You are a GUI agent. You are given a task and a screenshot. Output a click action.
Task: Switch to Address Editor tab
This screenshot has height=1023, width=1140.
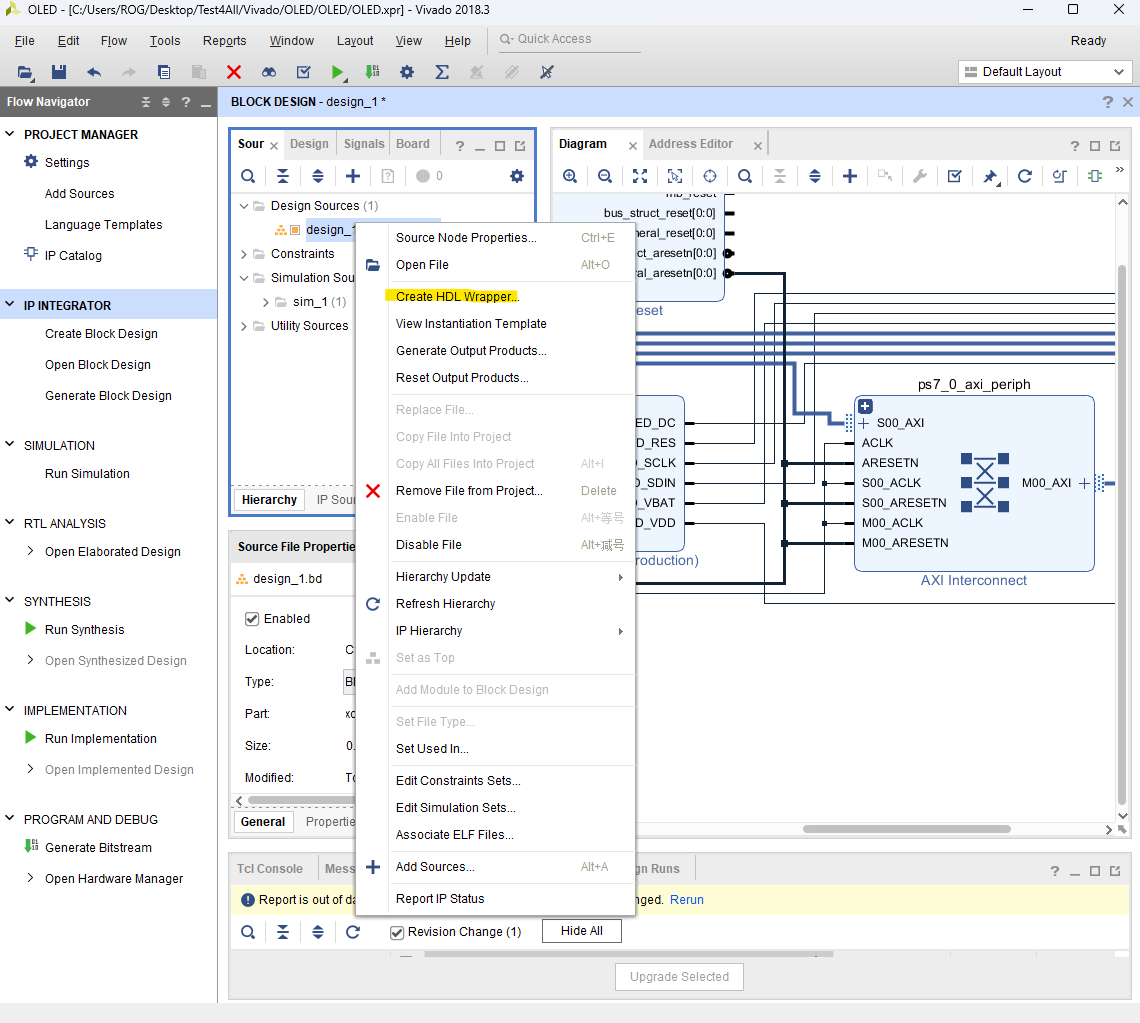pos(691,144)
